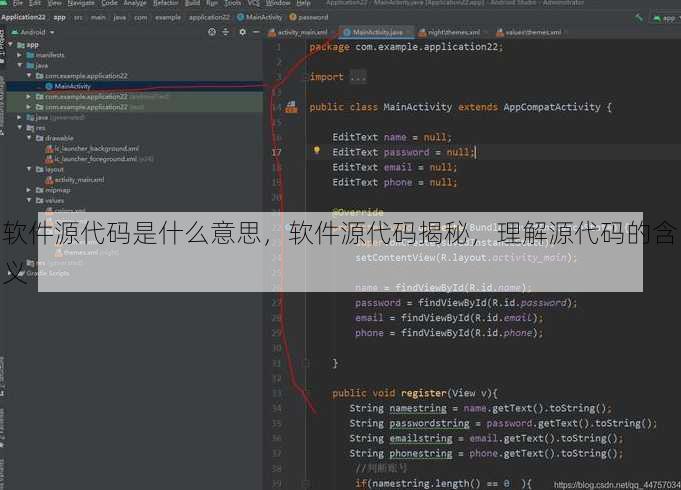
Task: Click the word 'package' on line 1
Action: tap(329, 47)
